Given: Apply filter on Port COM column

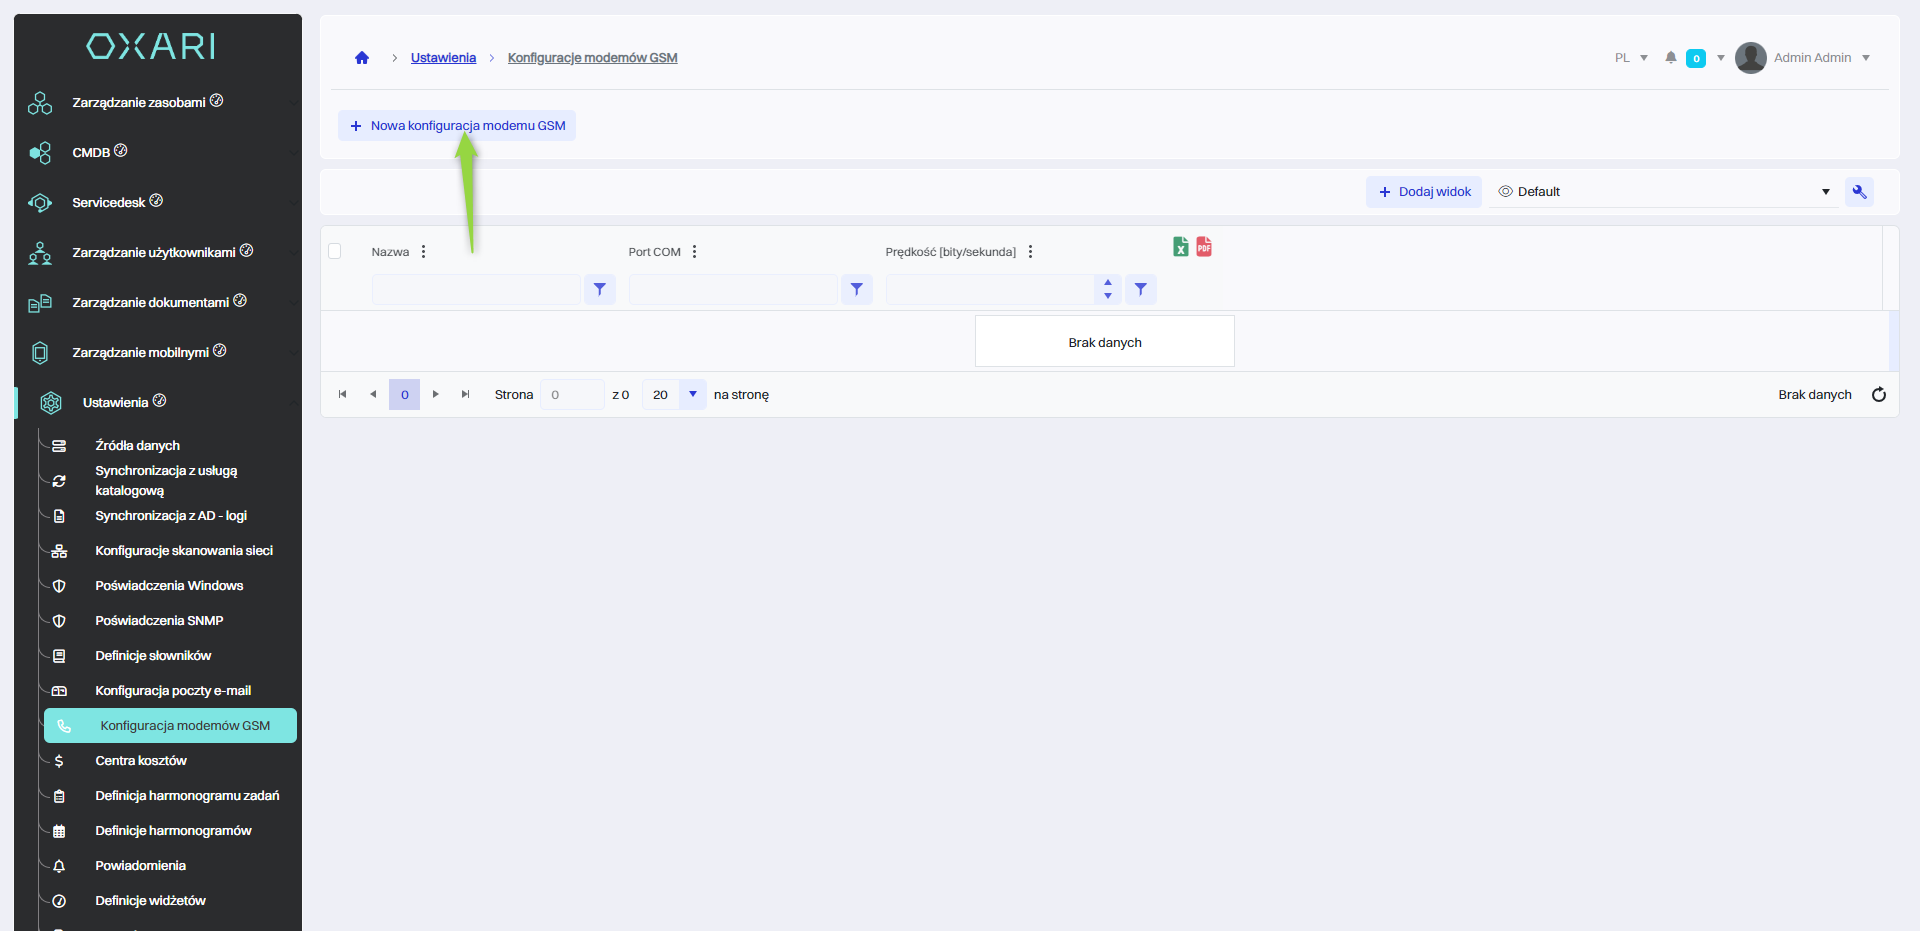Looking at the screenshot, I should [856, 290].
